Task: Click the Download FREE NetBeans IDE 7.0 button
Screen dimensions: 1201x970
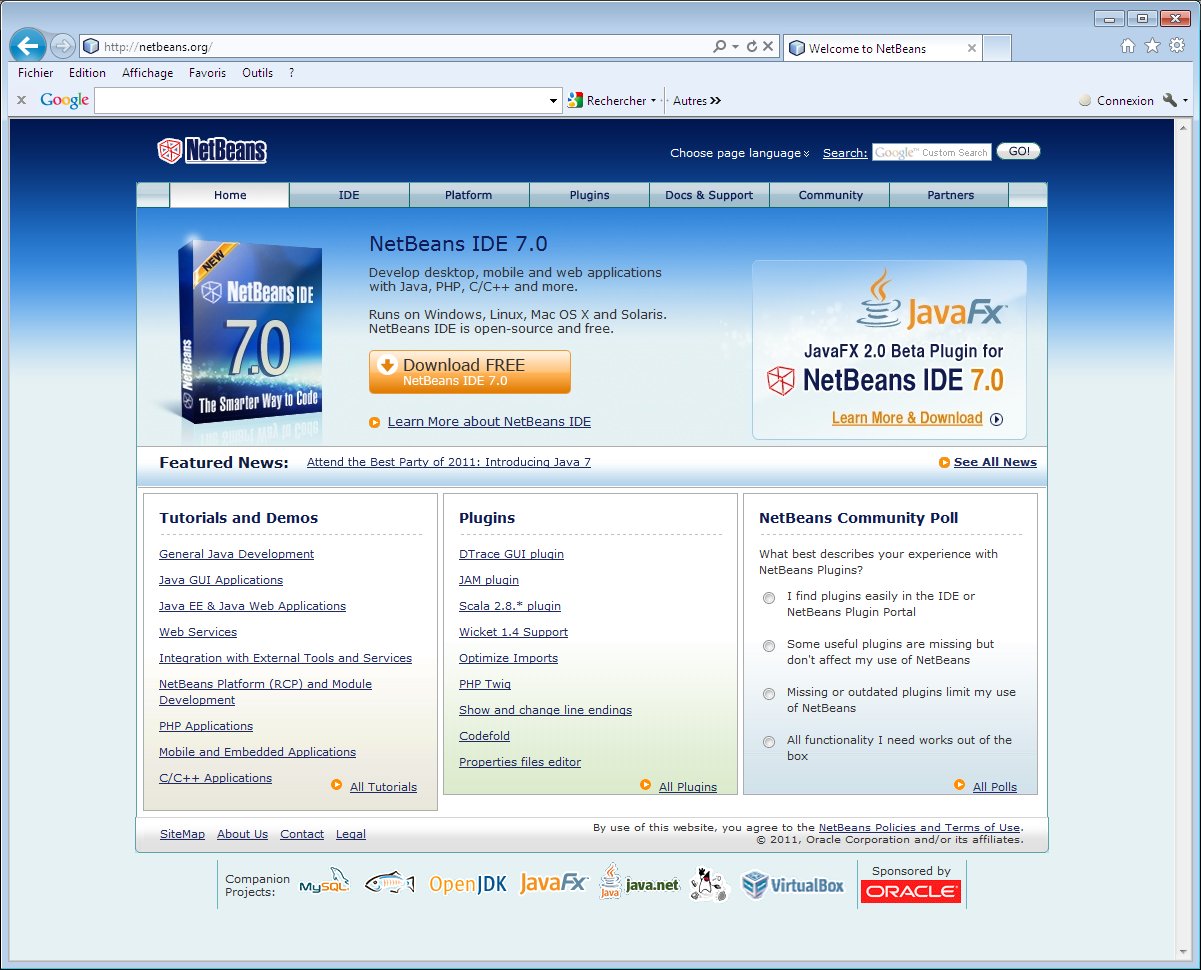Action: [x=470, y=372]
